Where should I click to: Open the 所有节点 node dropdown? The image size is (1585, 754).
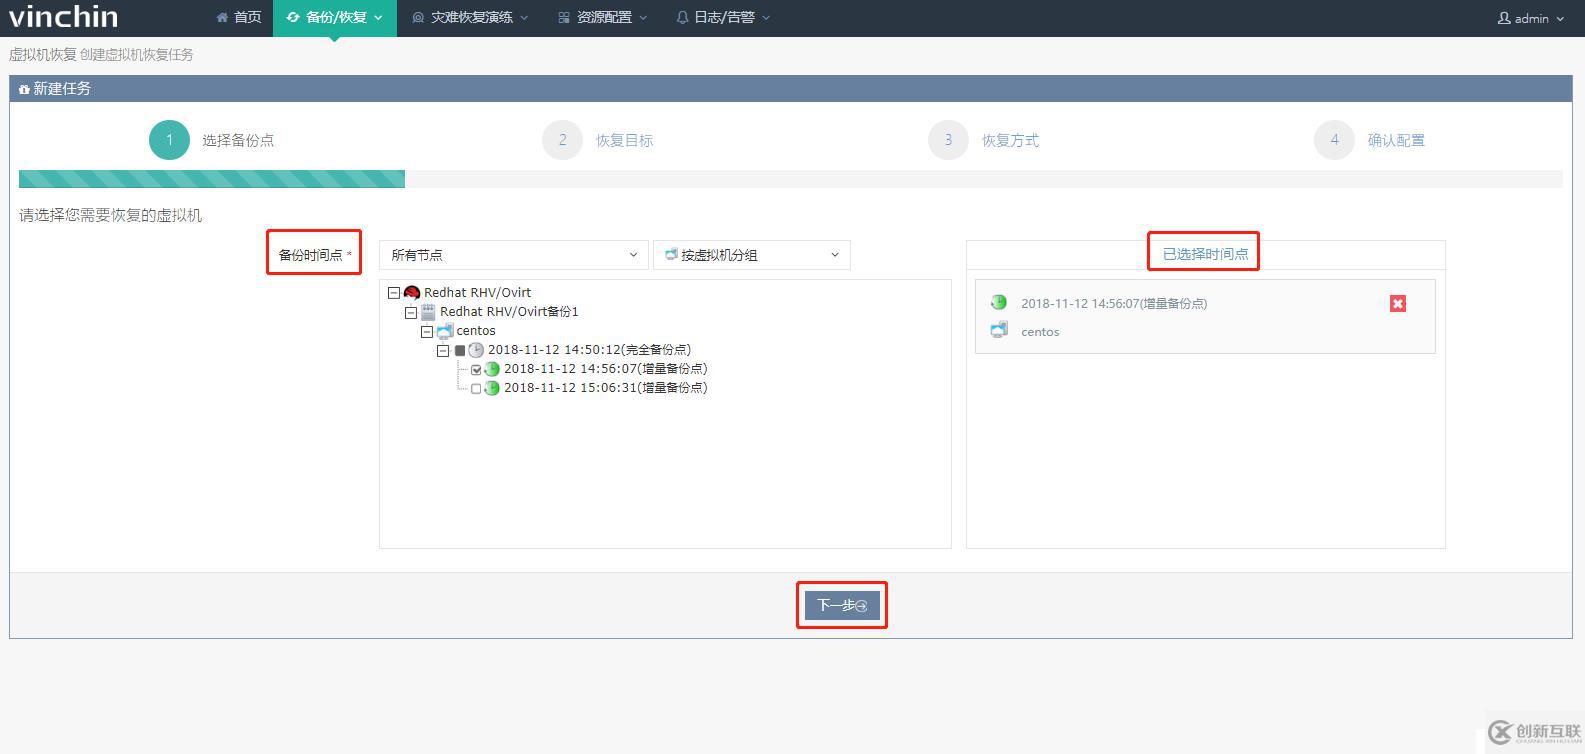point(513,255)
